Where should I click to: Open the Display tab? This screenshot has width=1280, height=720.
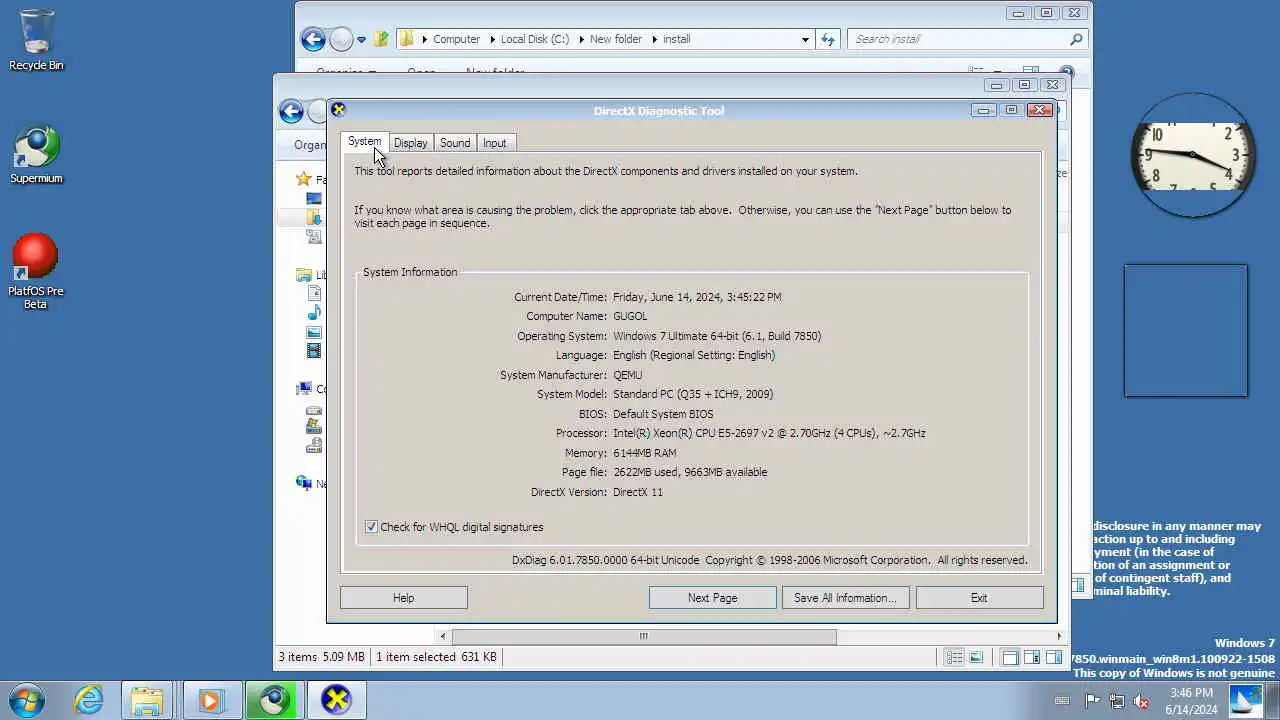410,143
